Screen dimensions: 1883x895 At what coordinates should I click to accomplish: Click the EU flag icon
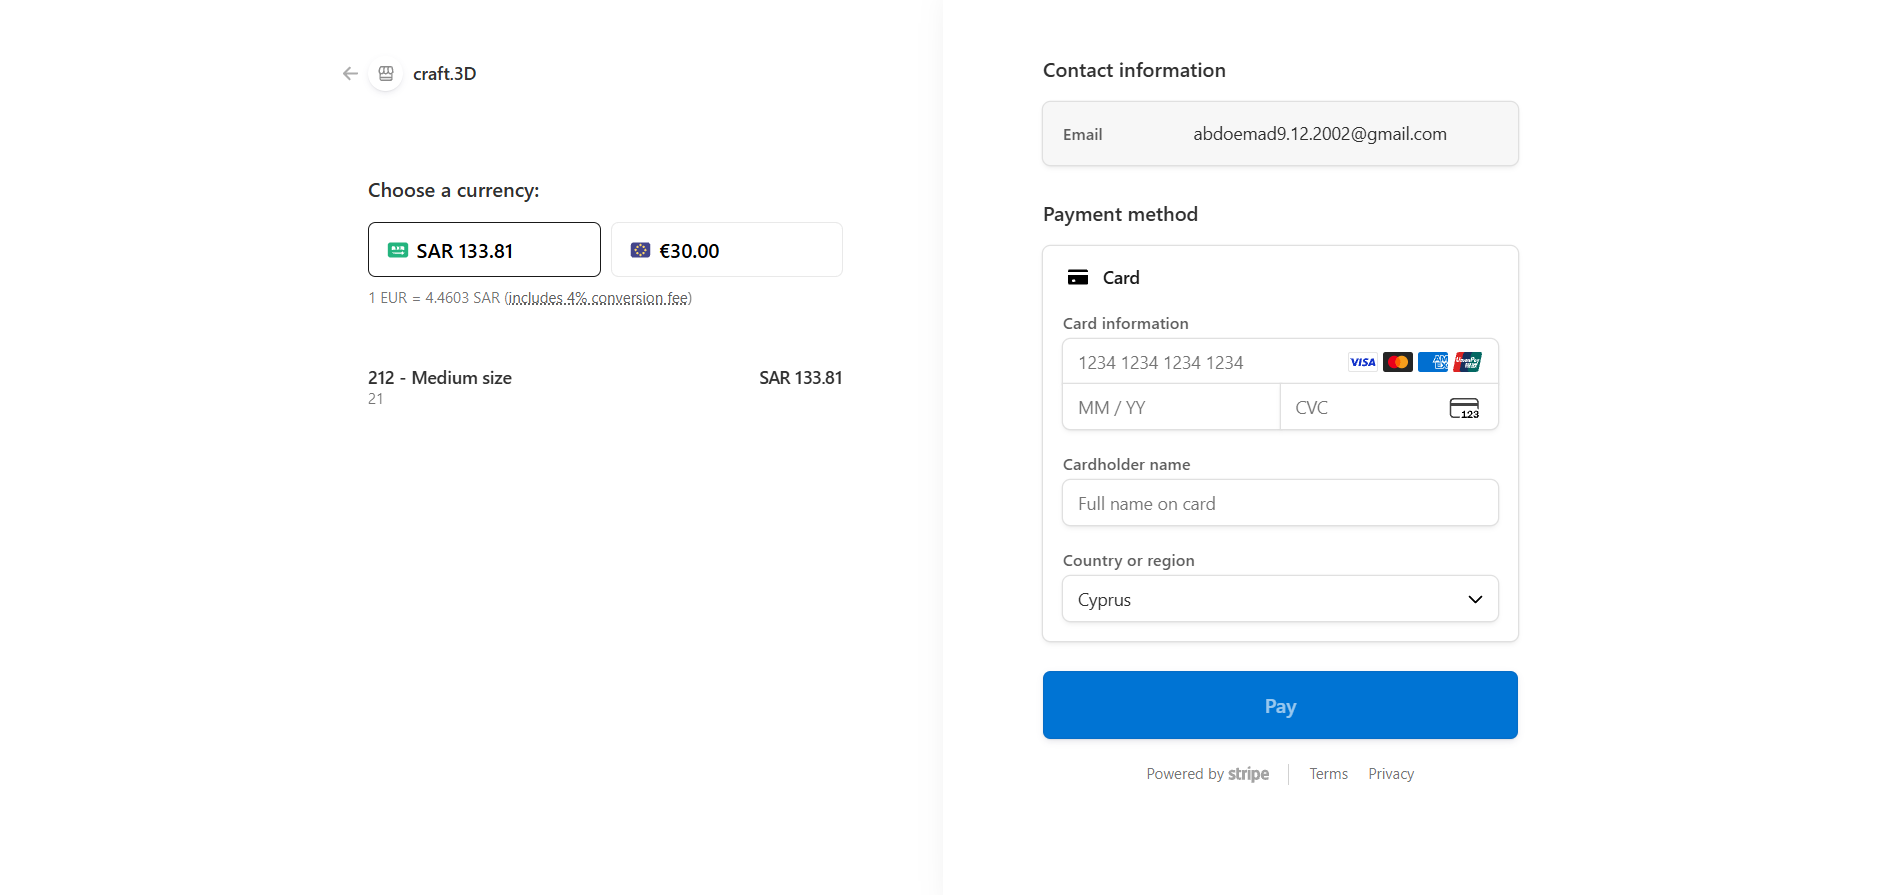point(640,250)
